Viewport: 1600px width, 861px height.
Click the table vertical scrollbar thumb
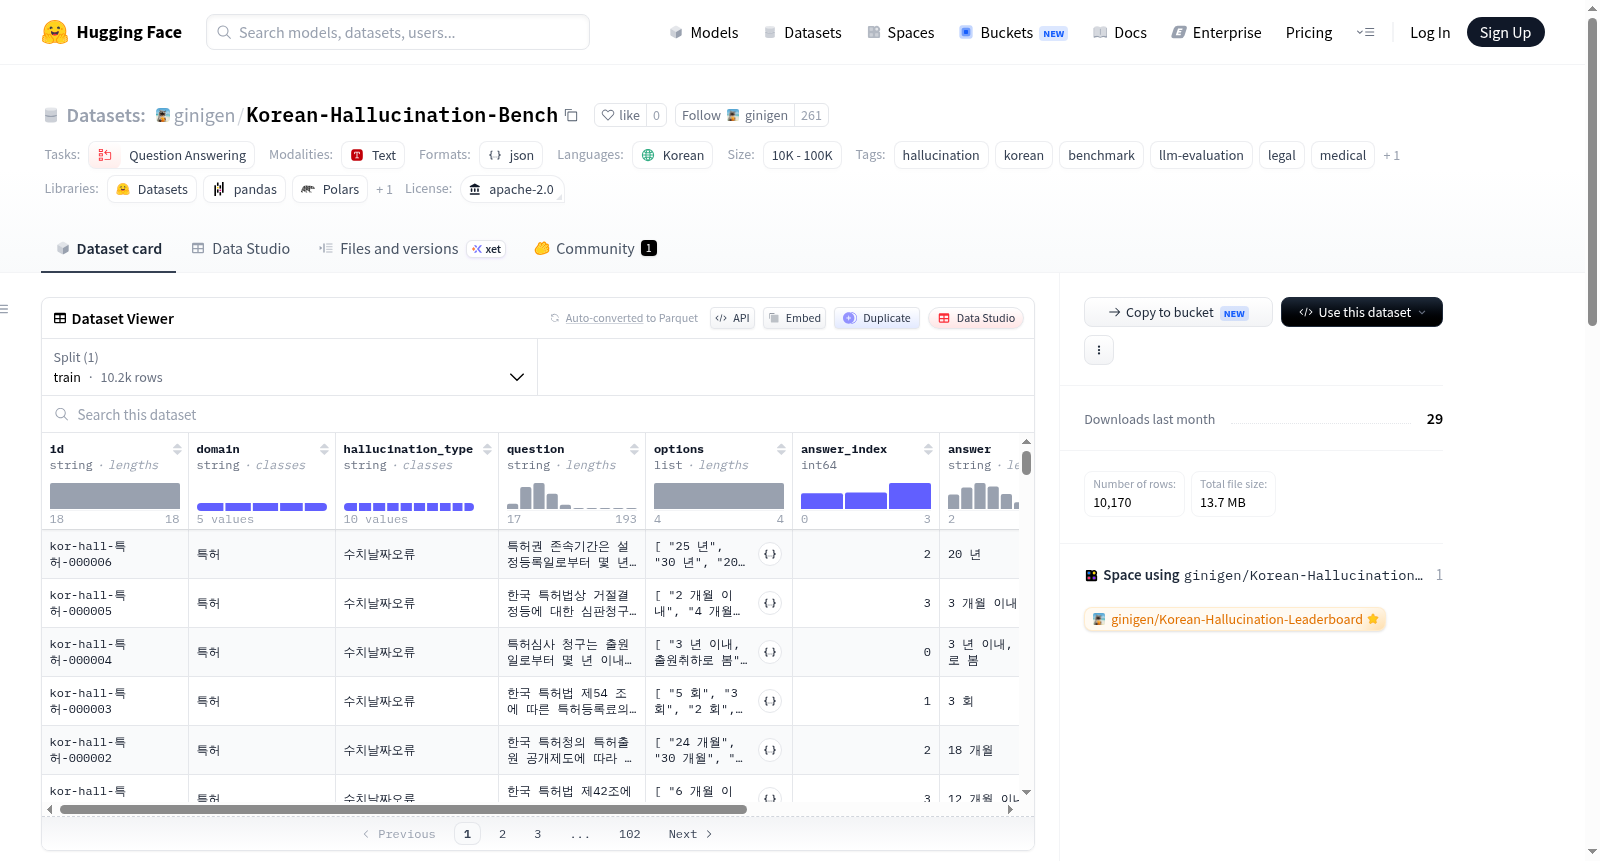[x=1026, y=463]
